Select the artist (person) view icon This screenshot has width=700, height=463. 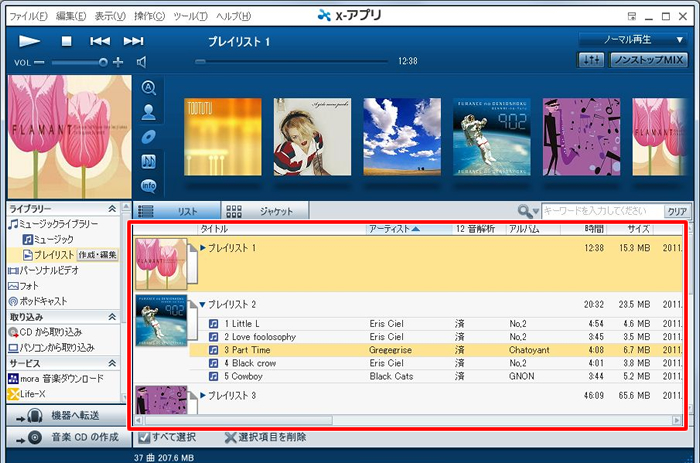[149, 111]
